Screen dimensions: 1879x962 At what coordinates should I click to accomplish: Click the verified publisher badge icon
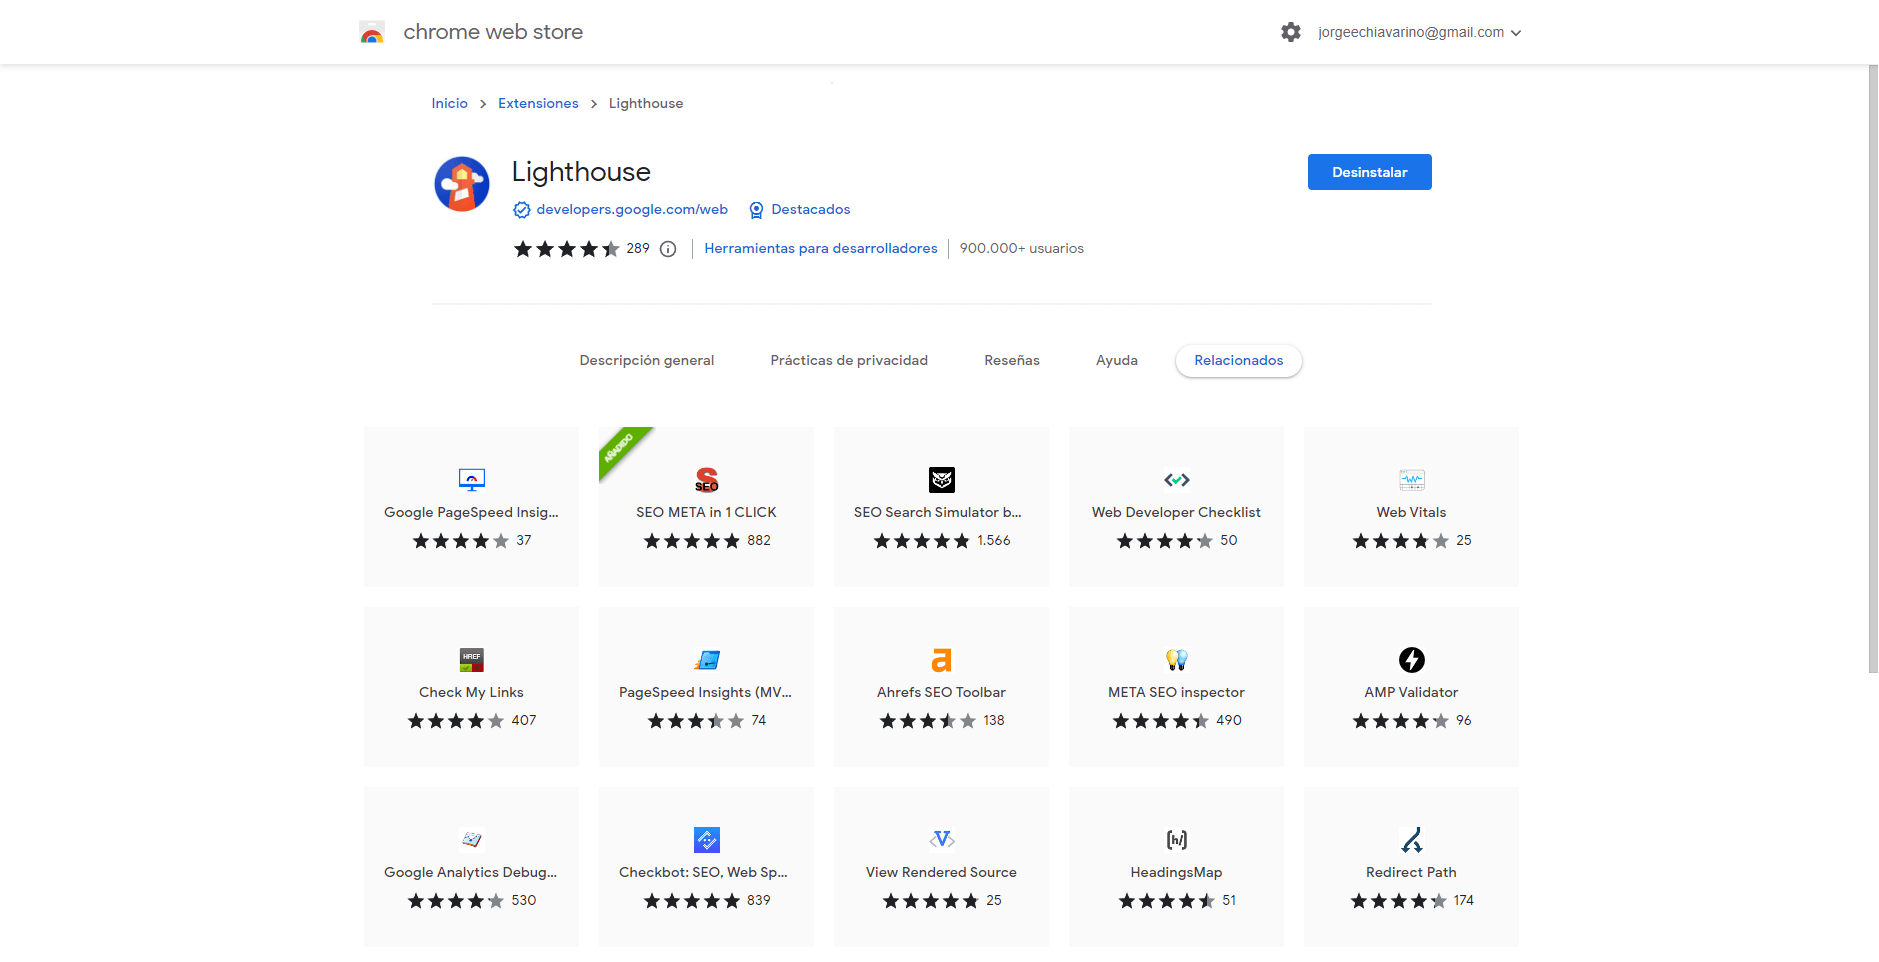521,210
